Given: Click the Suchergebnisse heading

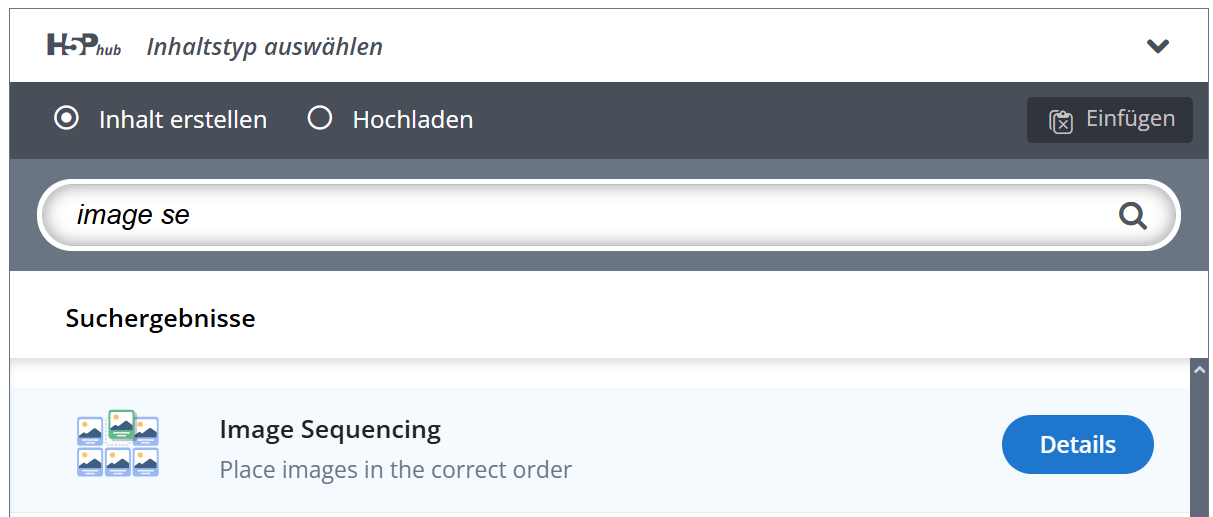Looking at the screenshot, I should pos(160,319).
